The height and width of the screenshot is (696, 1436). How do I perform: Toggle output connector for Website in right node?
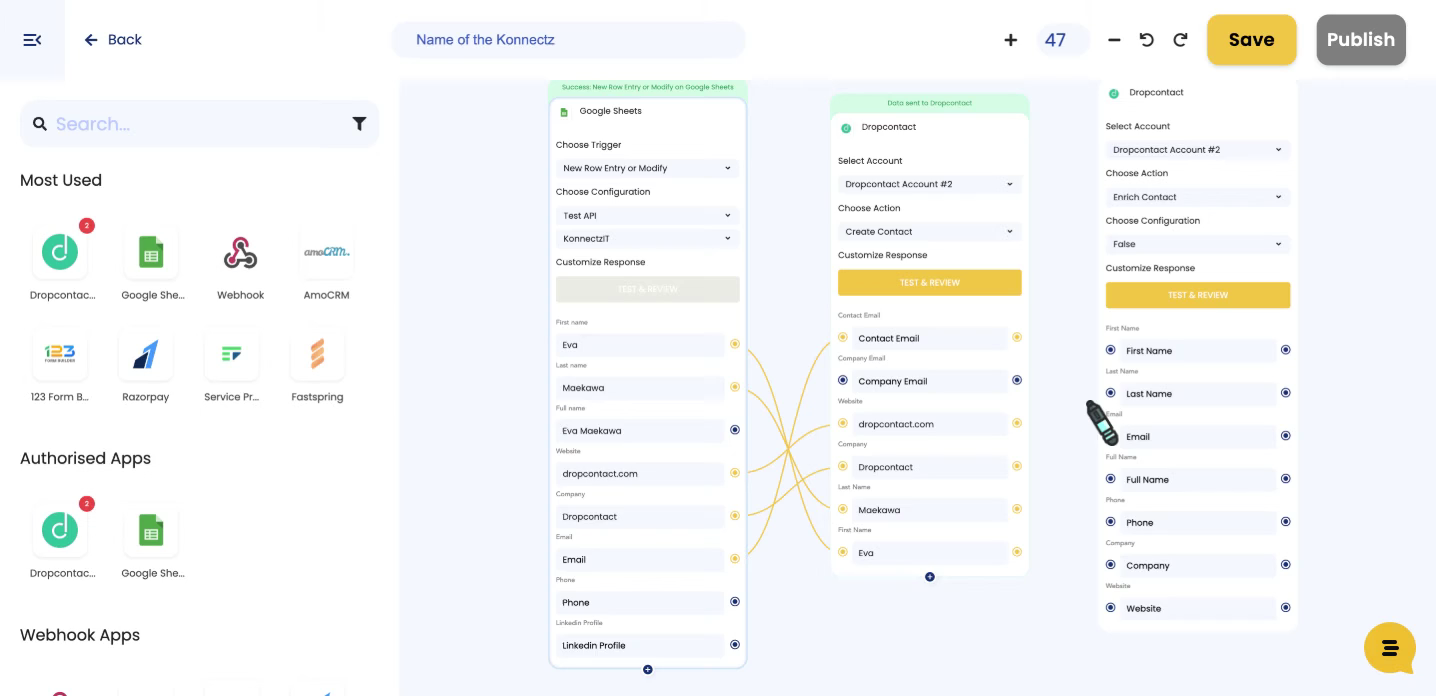(1285, 607)
